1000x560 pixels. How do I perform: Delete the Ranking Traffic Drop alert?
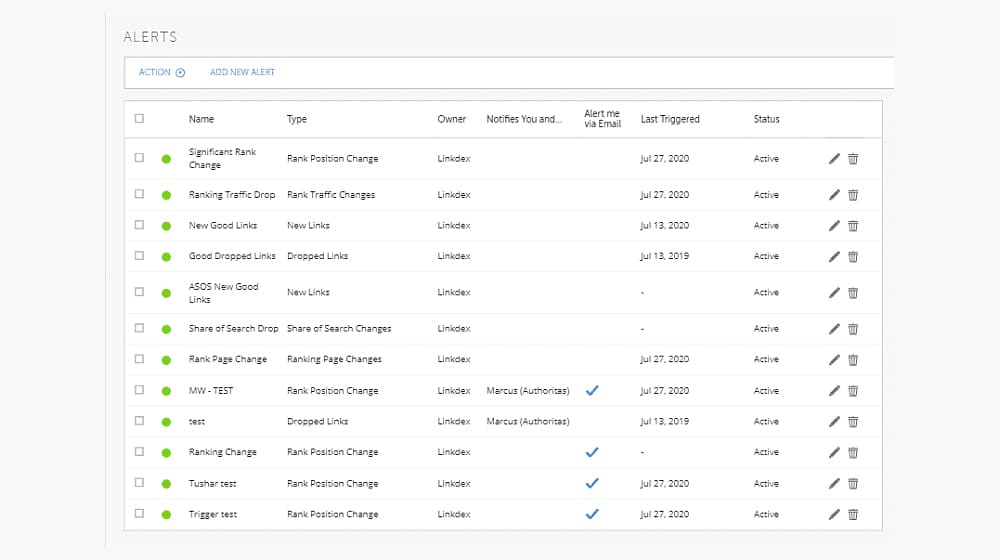pos(853,195)
